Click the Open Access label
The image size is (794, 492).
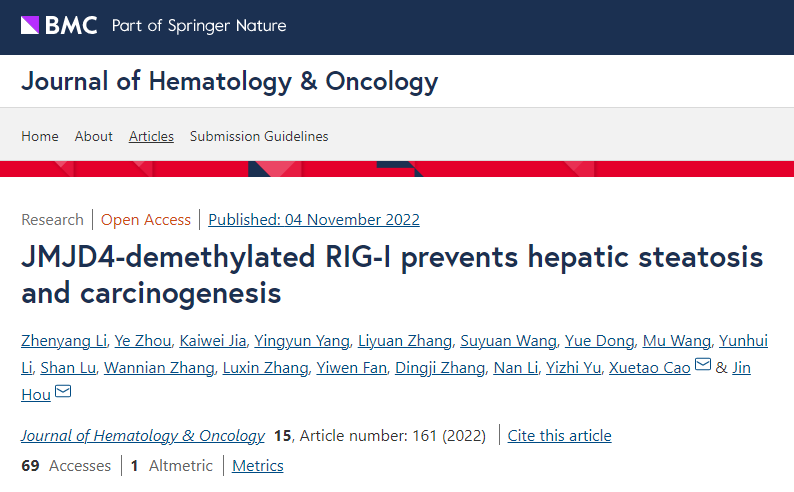click(146, 220)
